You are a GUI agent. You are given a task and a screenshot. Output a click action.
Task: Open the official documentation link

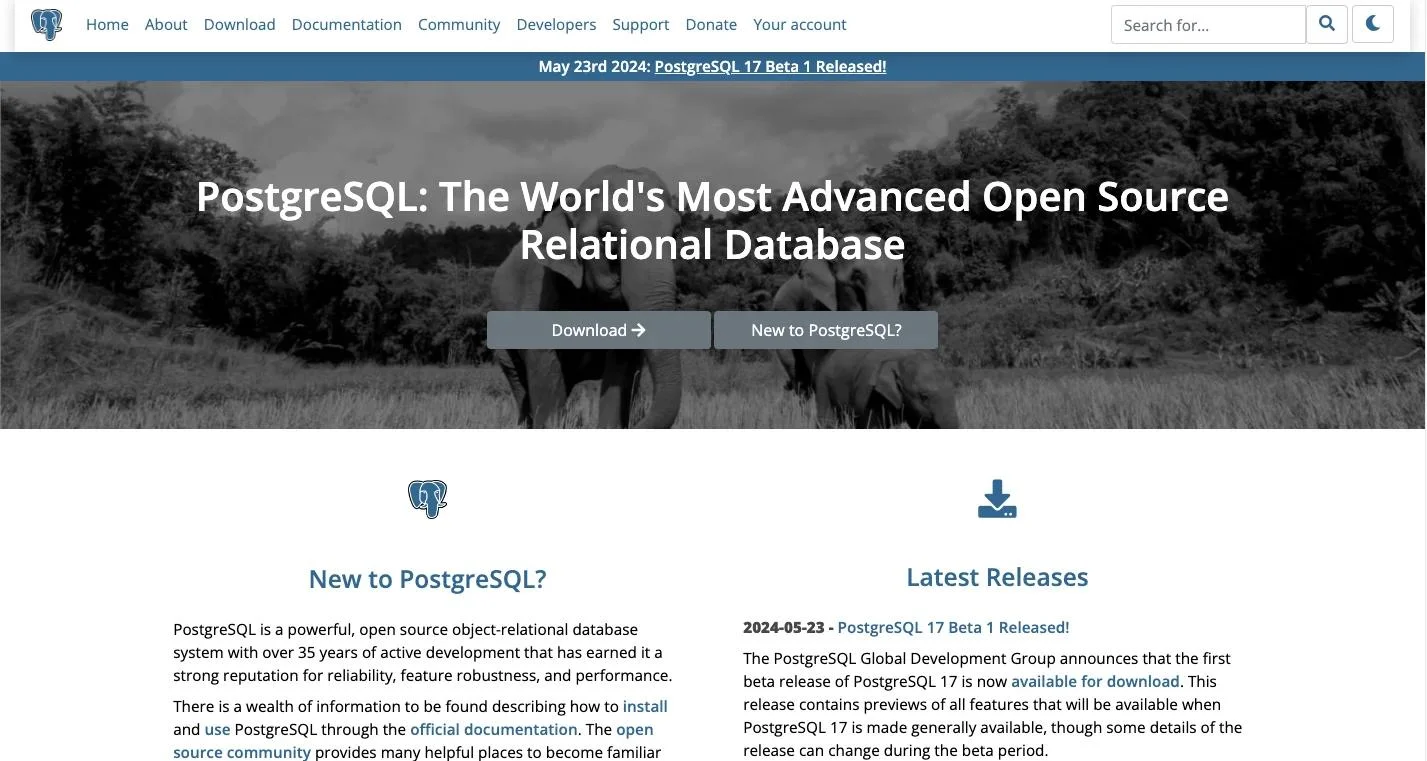pos(494,729)
